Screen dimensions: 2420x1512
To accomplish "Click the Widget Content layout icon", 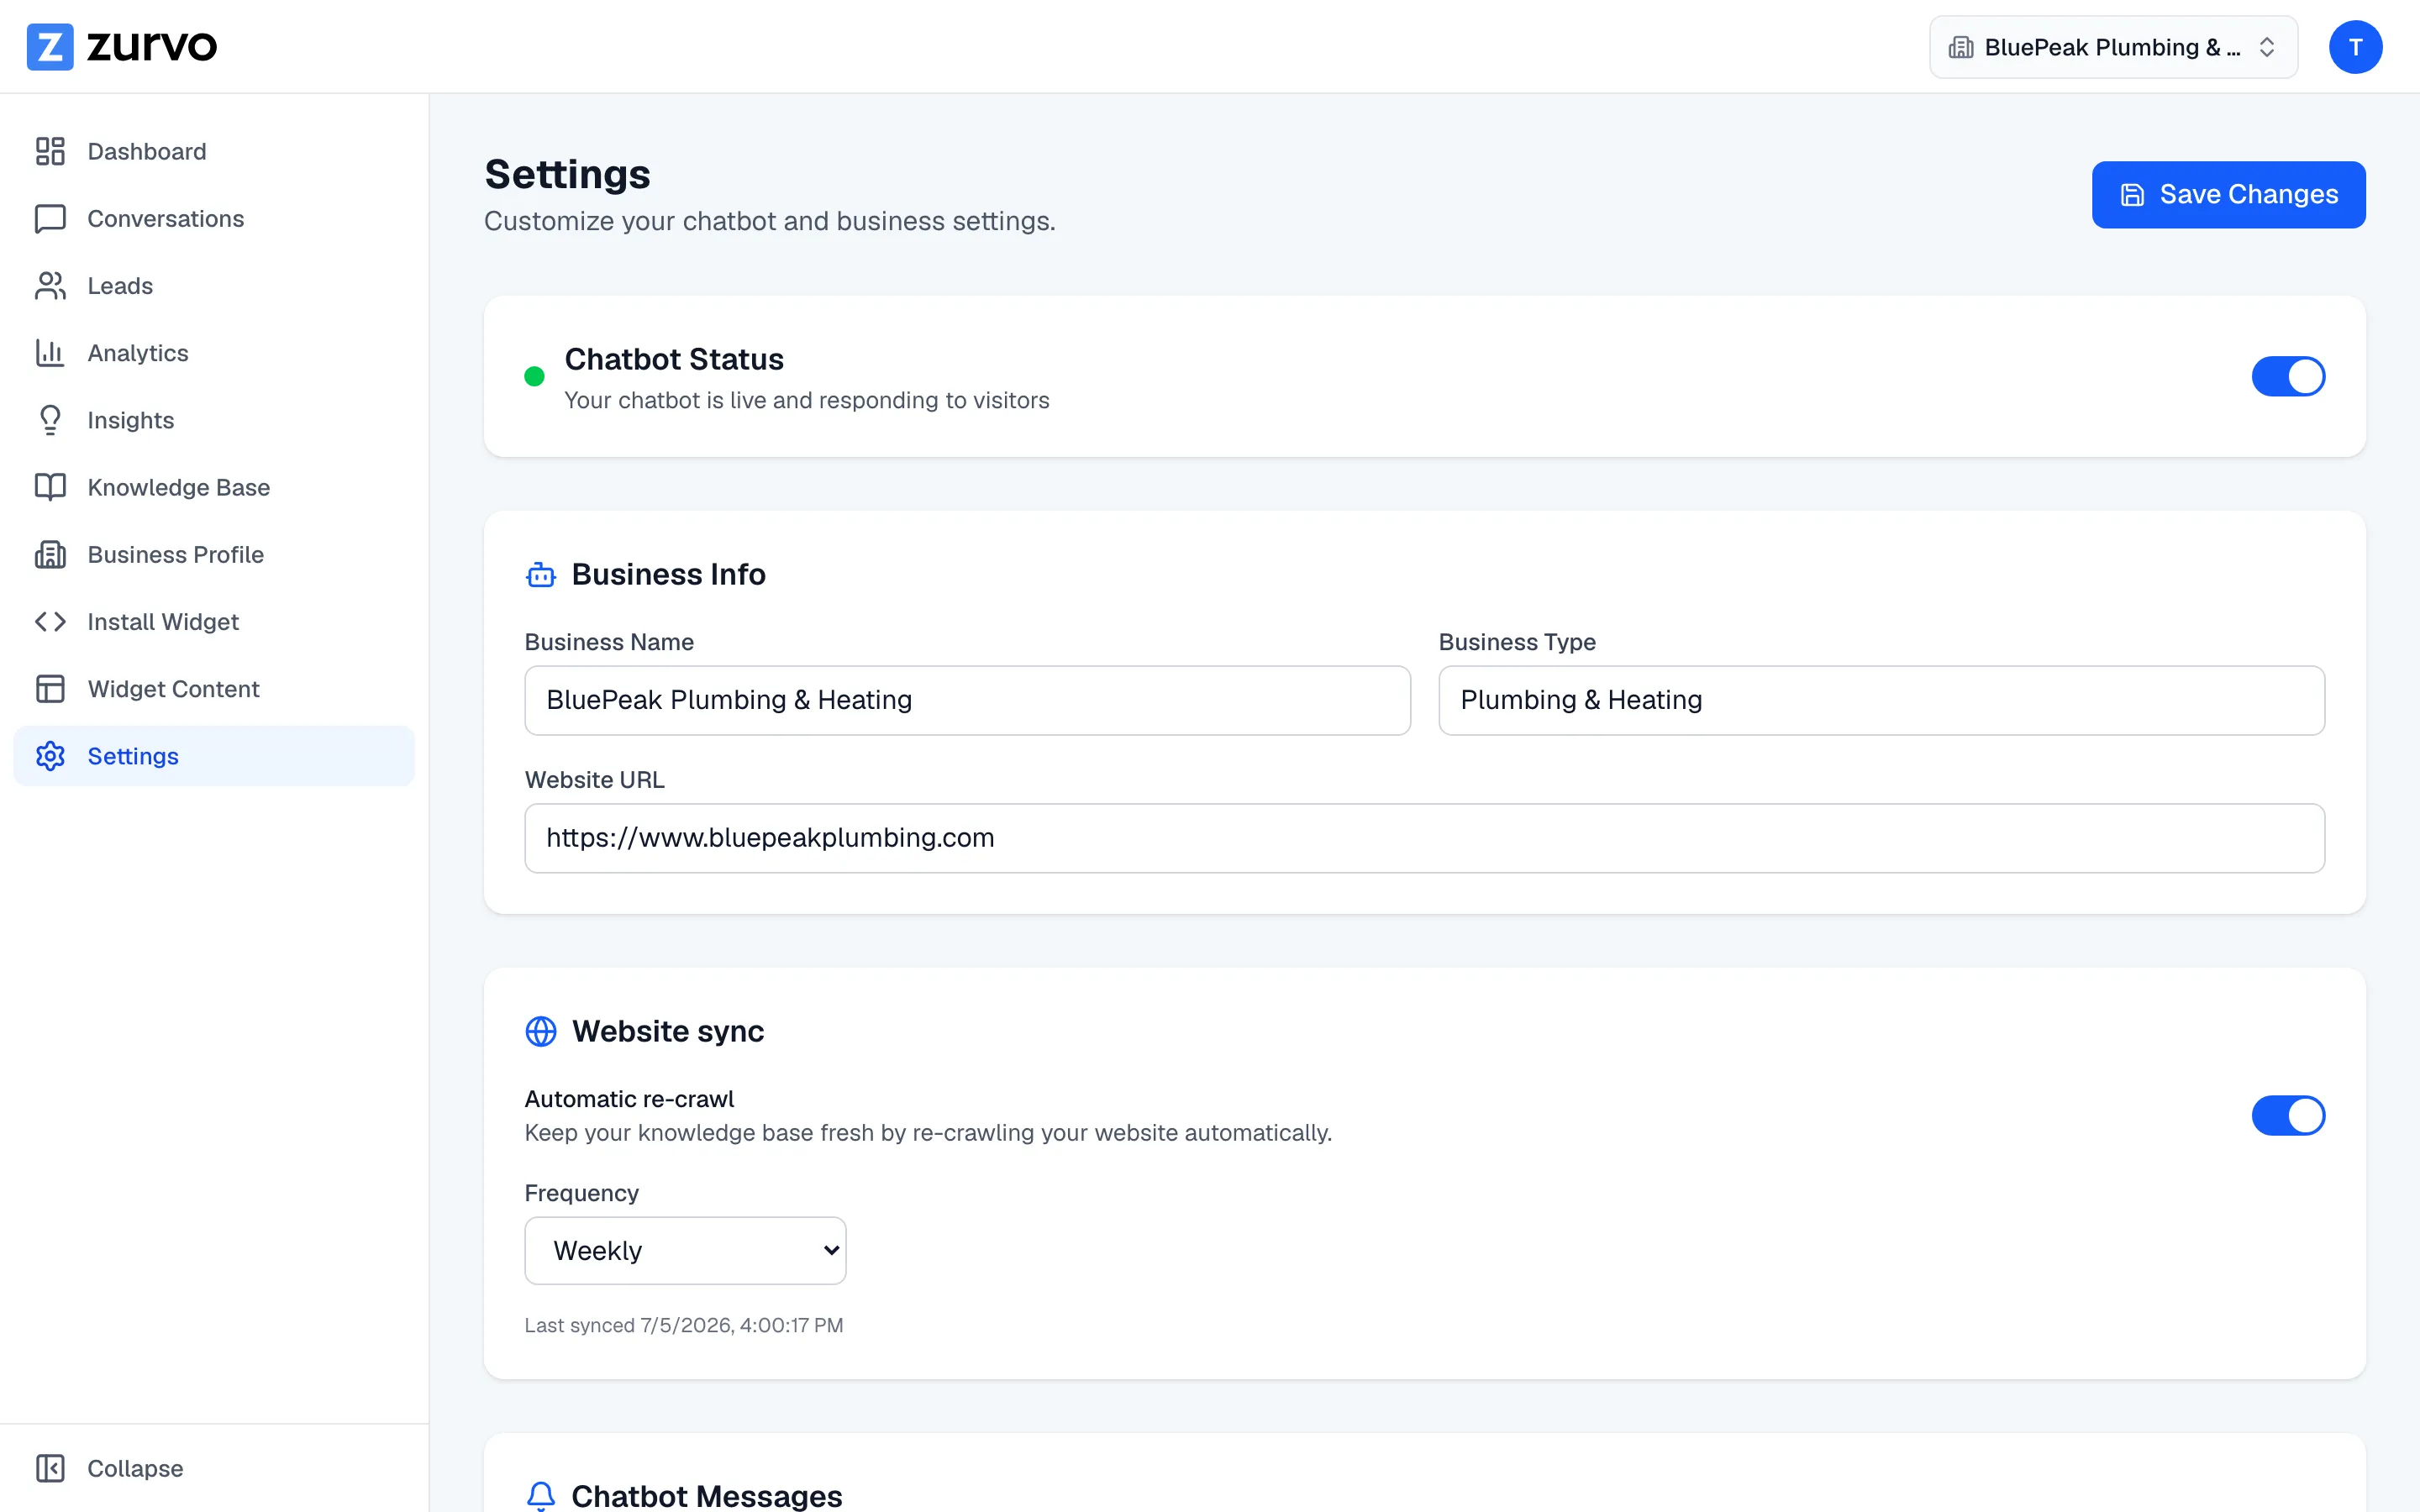I will pyautogui.click(x=50, y=688).
